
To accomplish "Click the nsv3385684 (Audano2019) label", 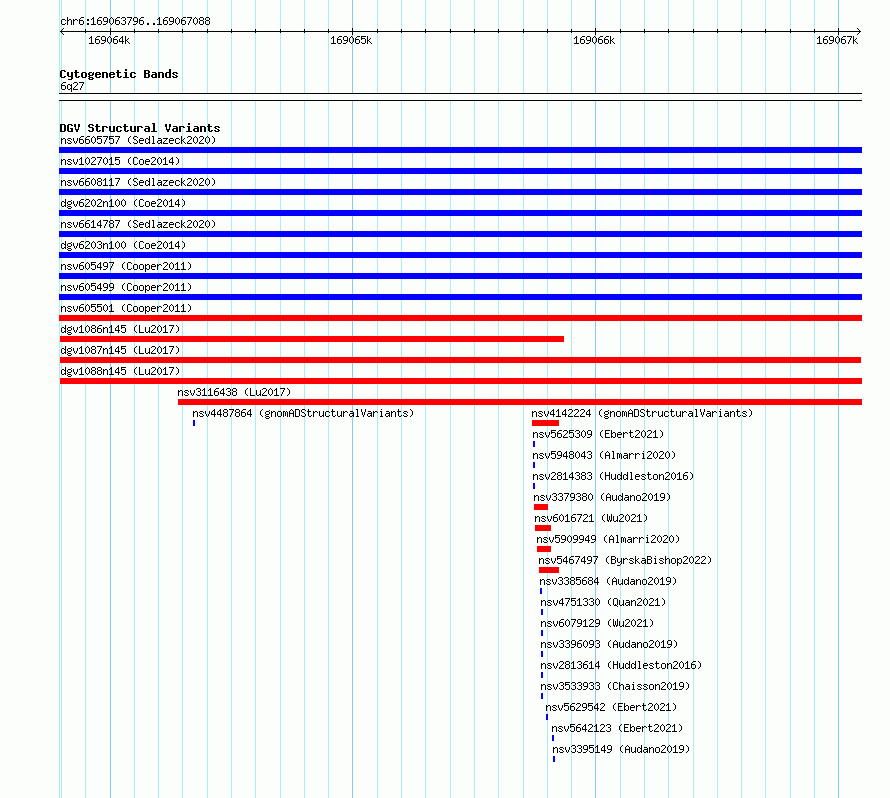I will coord(608,581).
